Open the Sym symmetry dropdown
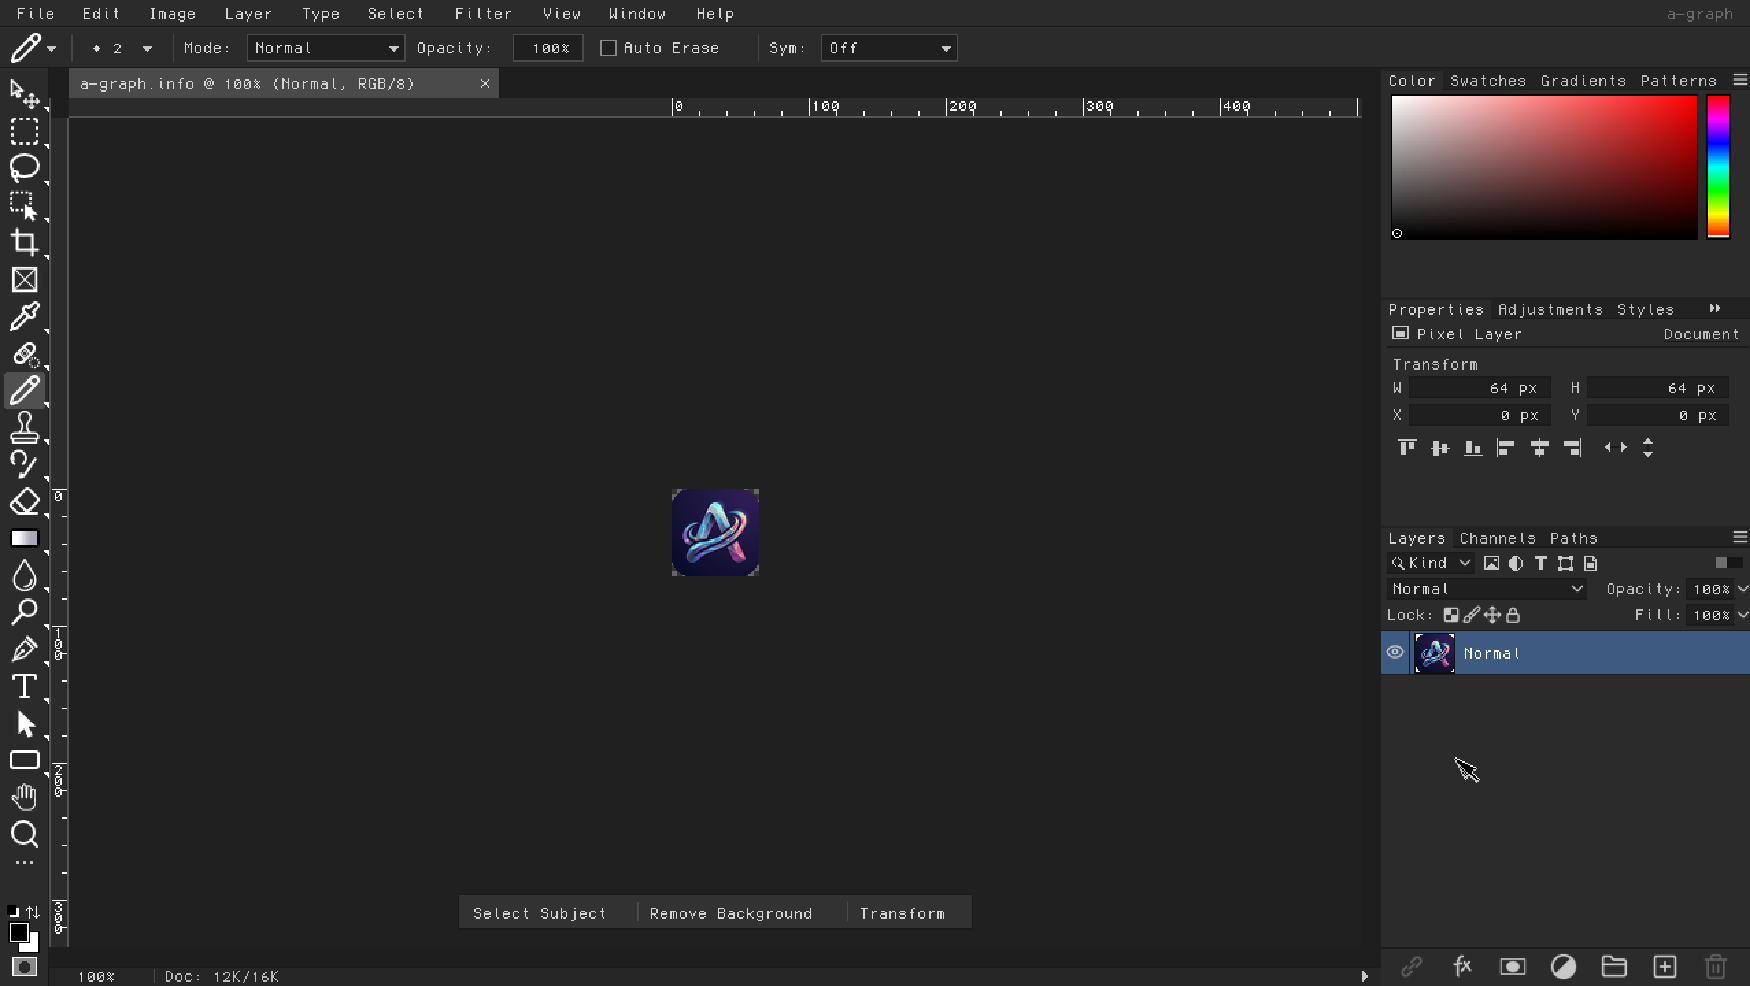The height and width of the screenshot is (986, 1750). tap(889, 48)
